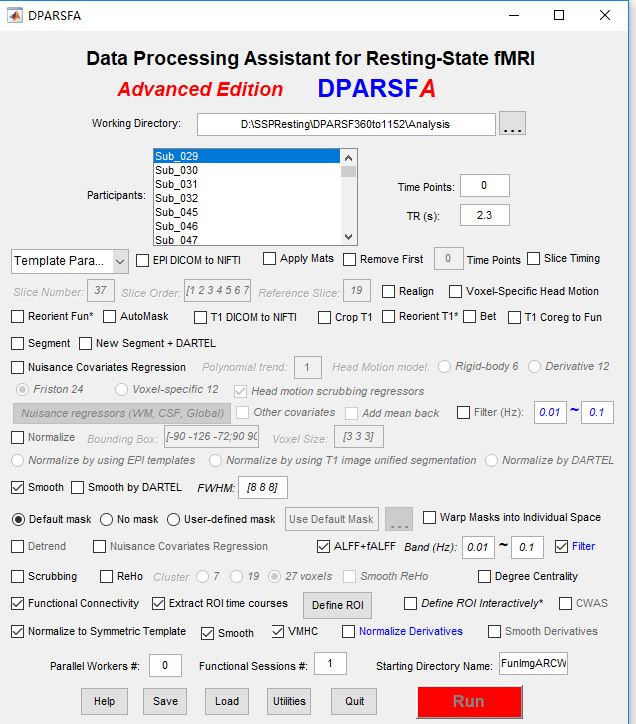Image resolution: width=636 pixels, height=724 pixels.
Task: Check Reorient Fun* option
Action: (18, 316)
